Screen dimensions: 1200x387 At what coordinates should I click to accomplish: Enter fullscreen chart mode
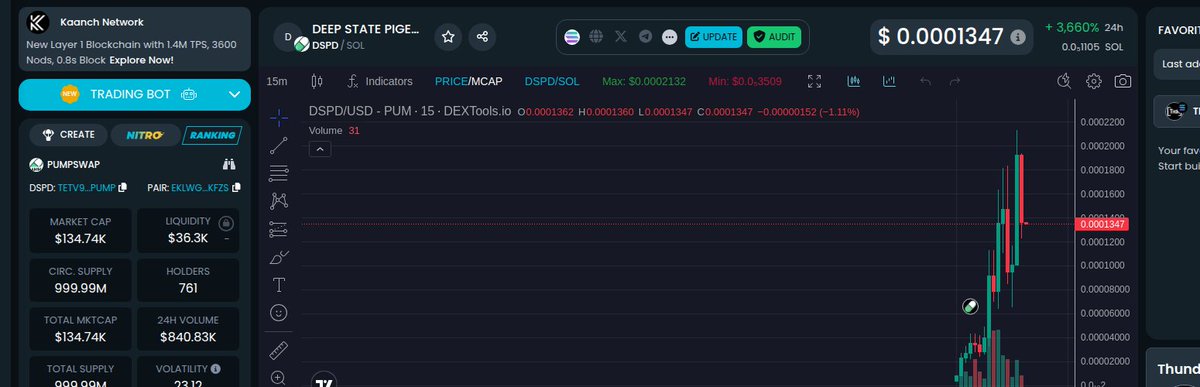[x=815, y=81]
